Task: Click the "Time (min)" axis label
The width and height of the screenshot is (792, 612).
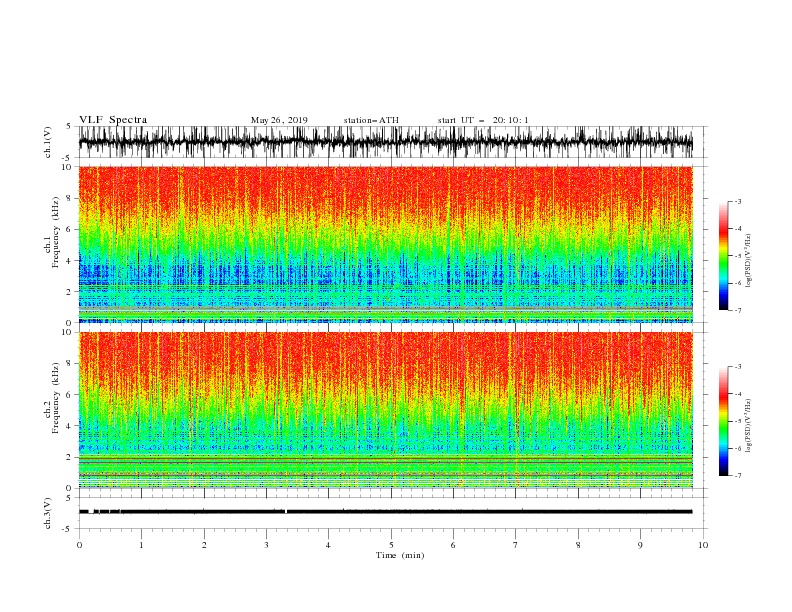Action: (400, 555)
